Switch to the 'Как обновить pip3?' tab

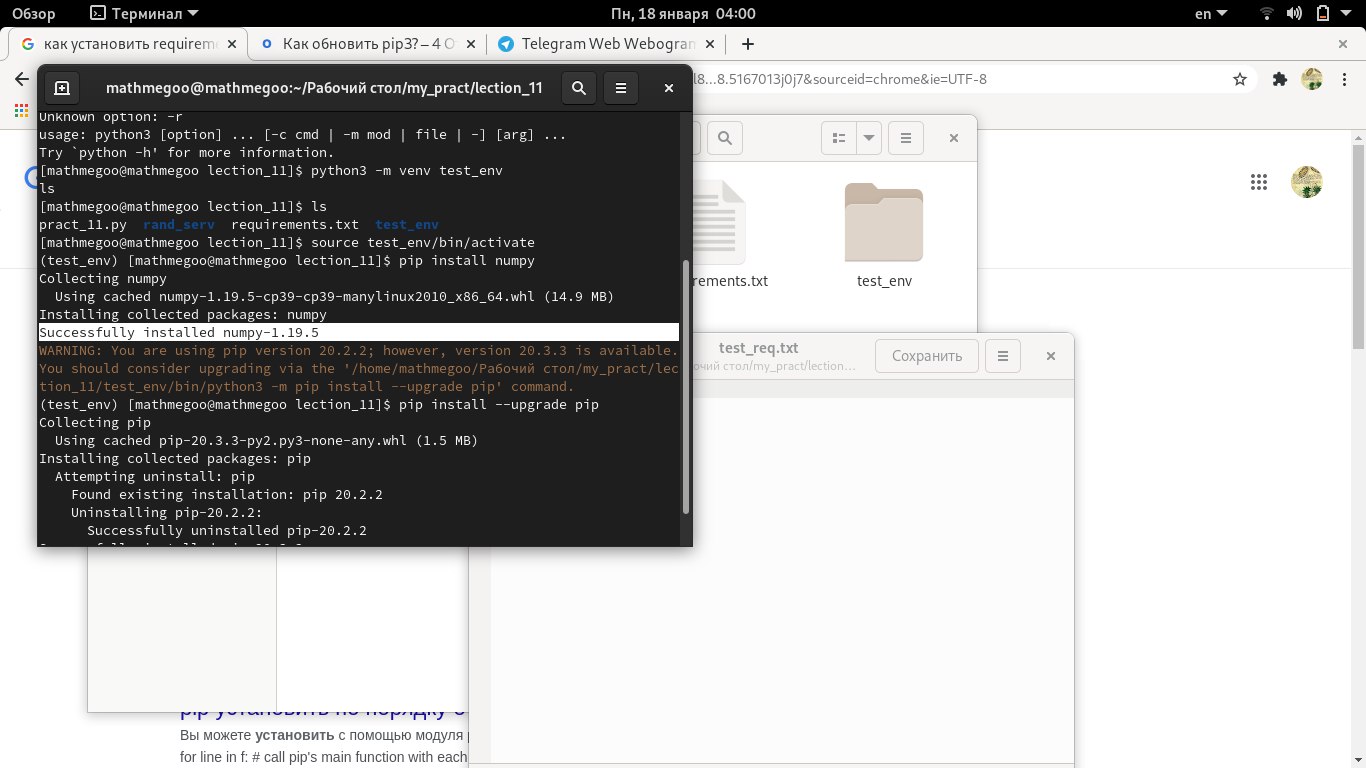(x=368, y=44)
